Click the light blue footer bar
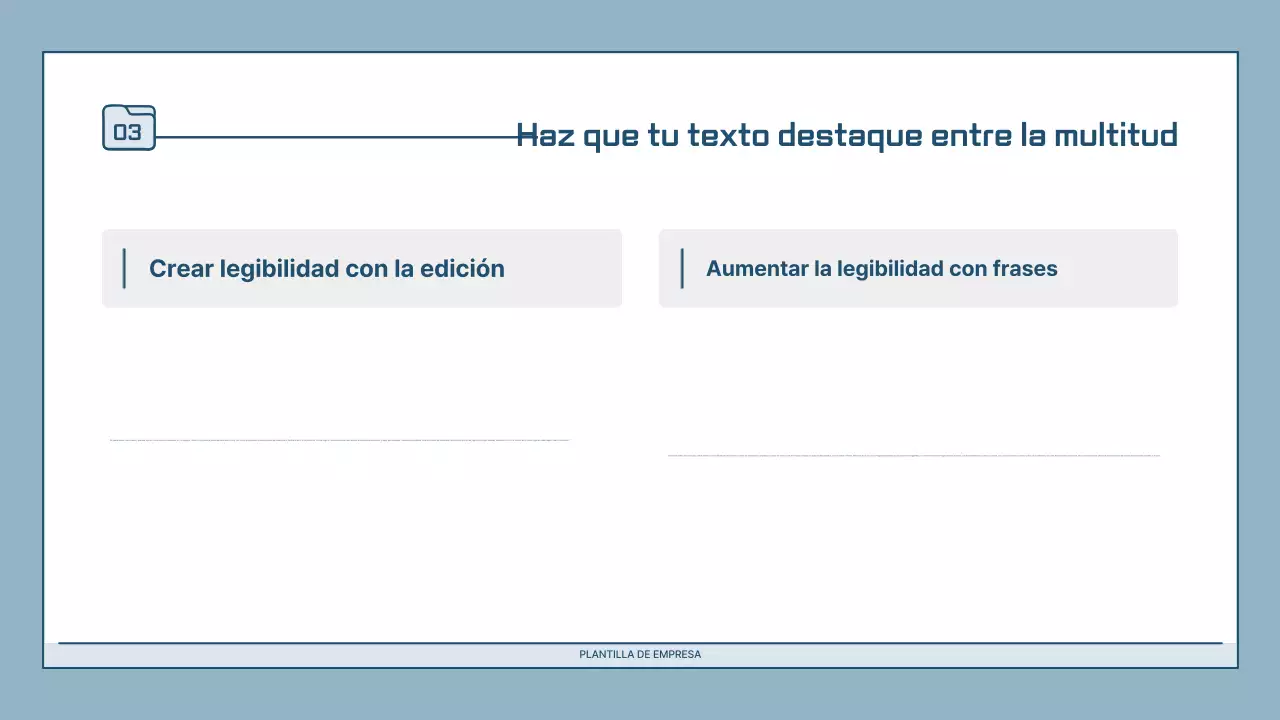This screenshot has height=720, width=1280. (x=300, y=654)
